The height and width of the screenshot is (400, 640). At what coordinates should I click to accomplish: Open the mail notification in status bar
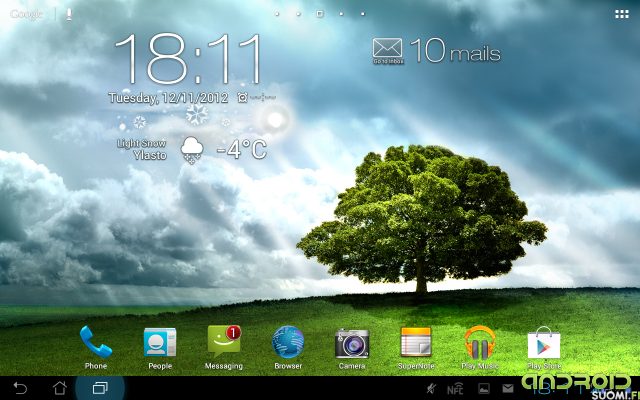[508, 388]
